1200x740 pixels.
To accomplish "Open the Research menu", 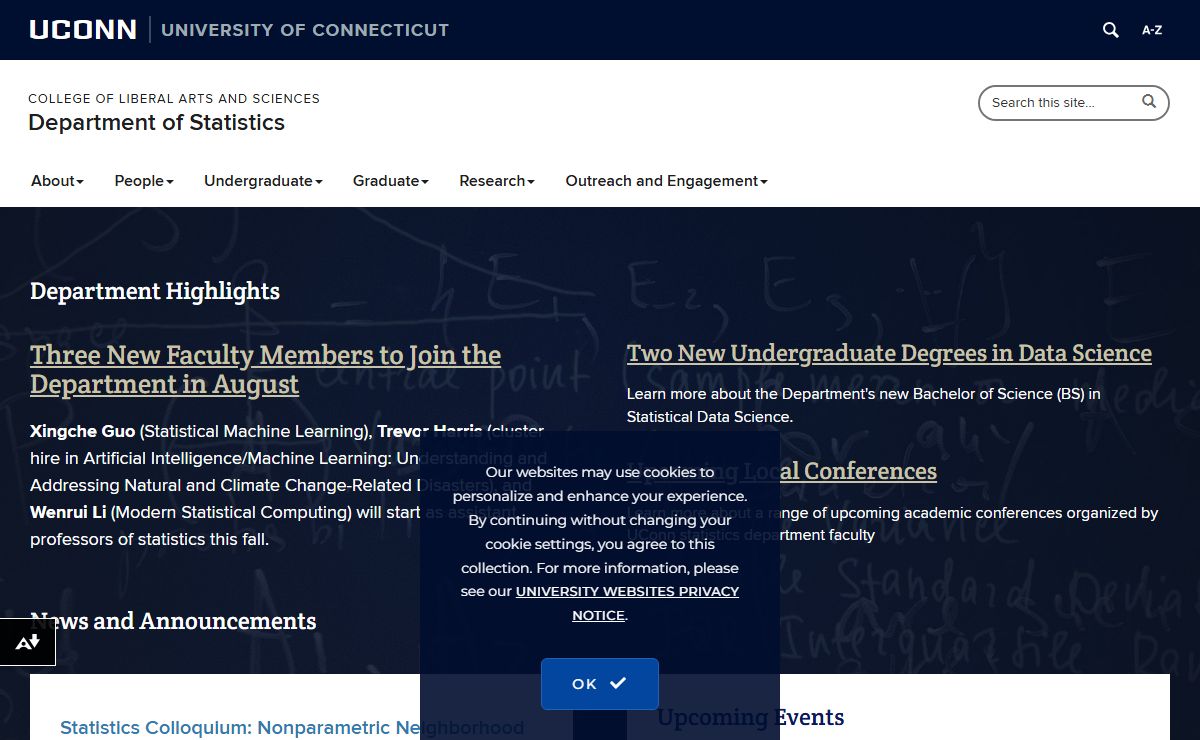I will coord(497,181).
